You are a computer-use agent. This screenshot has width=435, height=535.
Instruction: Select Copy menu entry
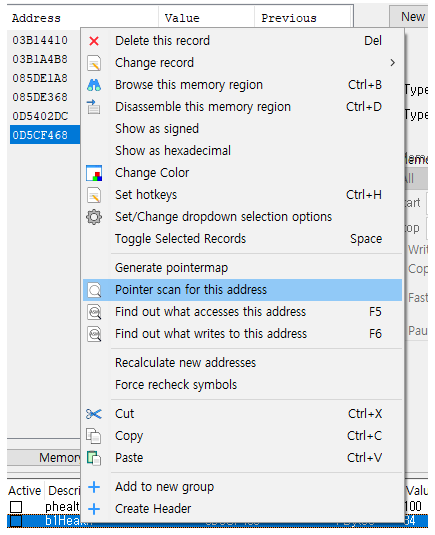point(243,436)
